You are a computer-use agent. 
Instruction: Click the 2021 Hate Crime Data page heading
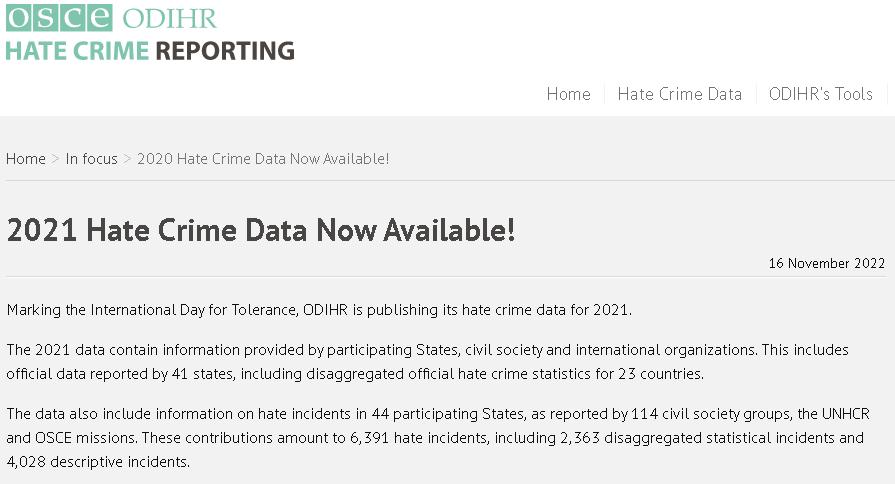point(261,231)
